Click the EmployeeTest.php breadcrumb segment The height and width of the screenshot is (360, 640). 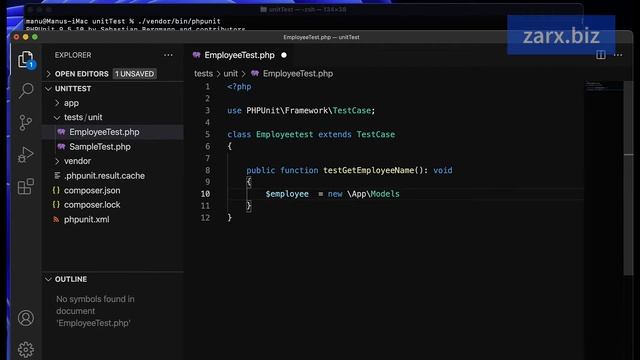[298, 73]
